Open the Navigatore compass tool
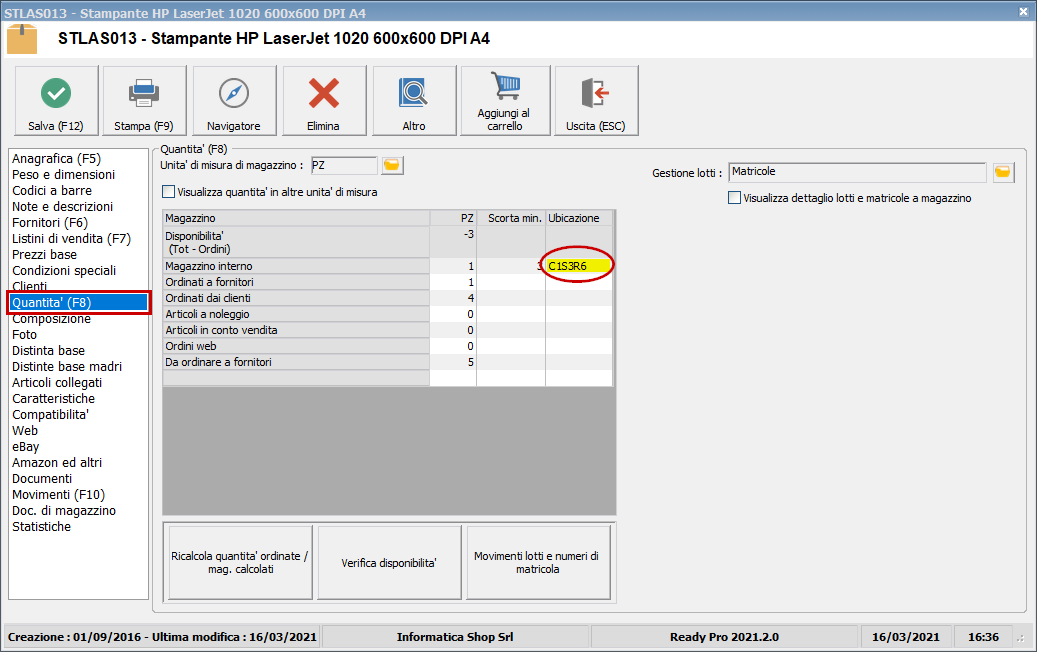The width and height of the screenshot is (1037, 652). [234, 101]
